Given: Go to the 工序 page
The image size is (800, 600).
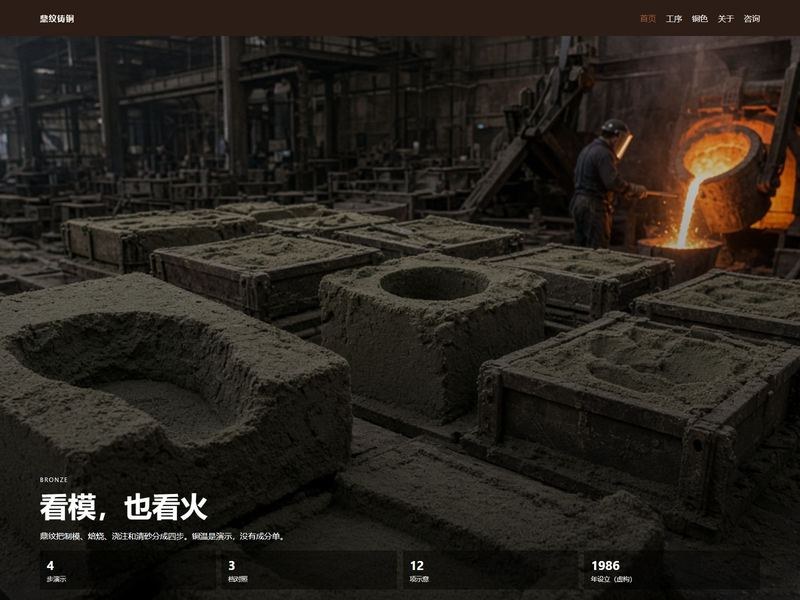Looking at the screenshot, I should (x=673, y=19).
